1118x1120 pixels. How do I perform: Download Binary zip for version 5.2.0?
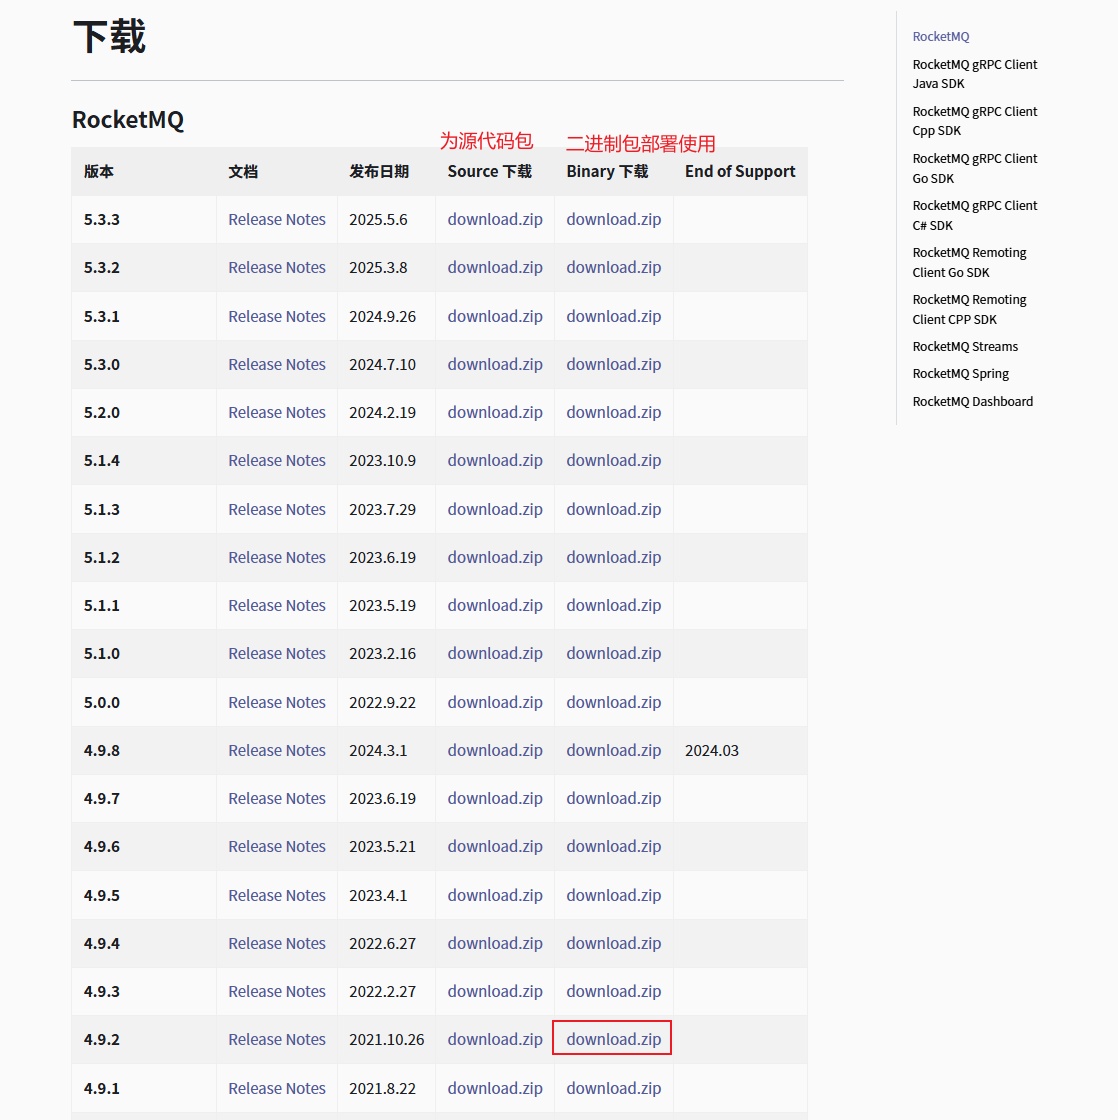614,412
